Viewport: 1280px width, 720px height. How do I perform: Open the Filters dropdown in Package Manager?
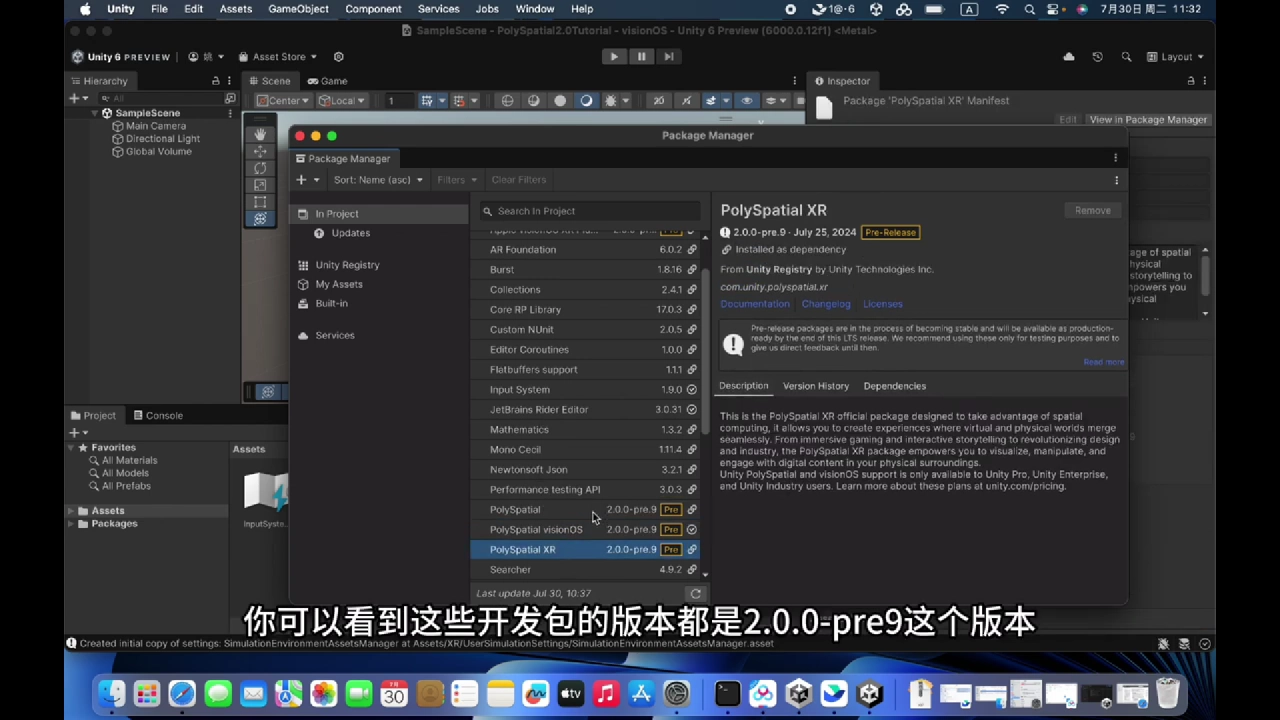tap(457, 180)
